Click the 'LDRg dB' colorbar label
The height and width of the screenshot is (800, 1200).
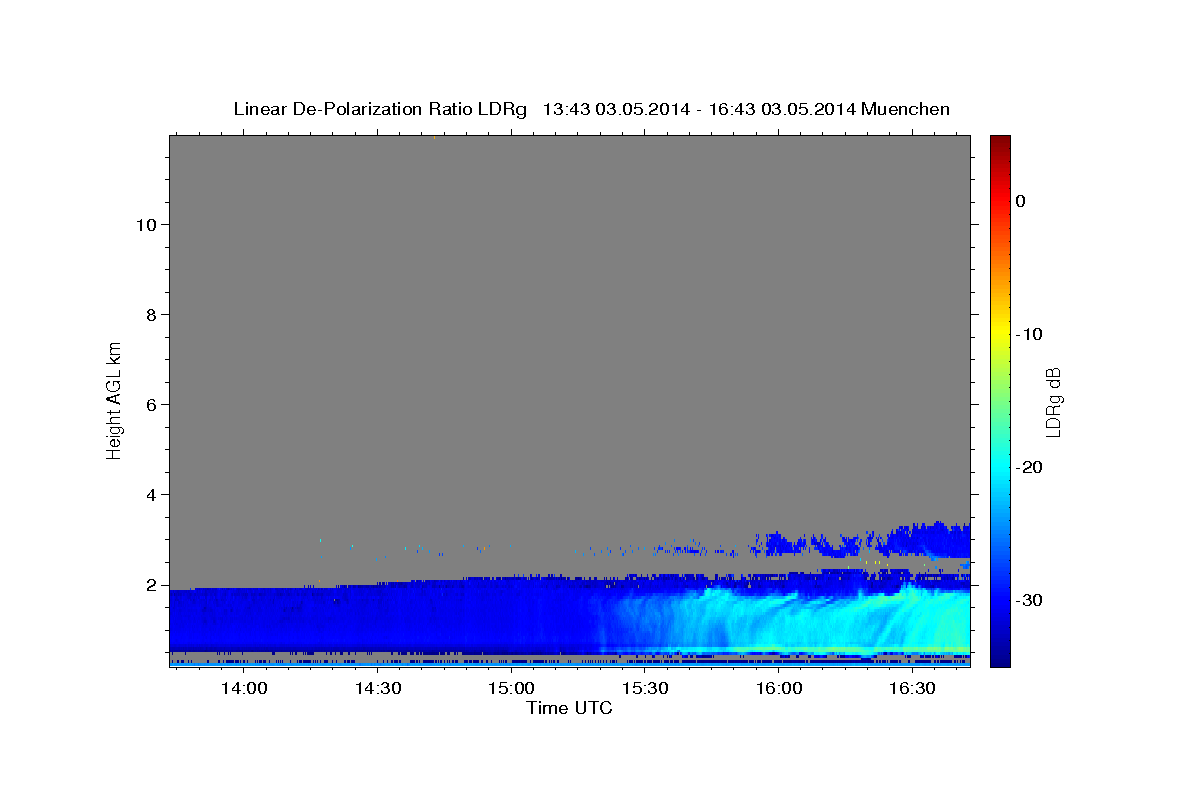coord(1053,402)
